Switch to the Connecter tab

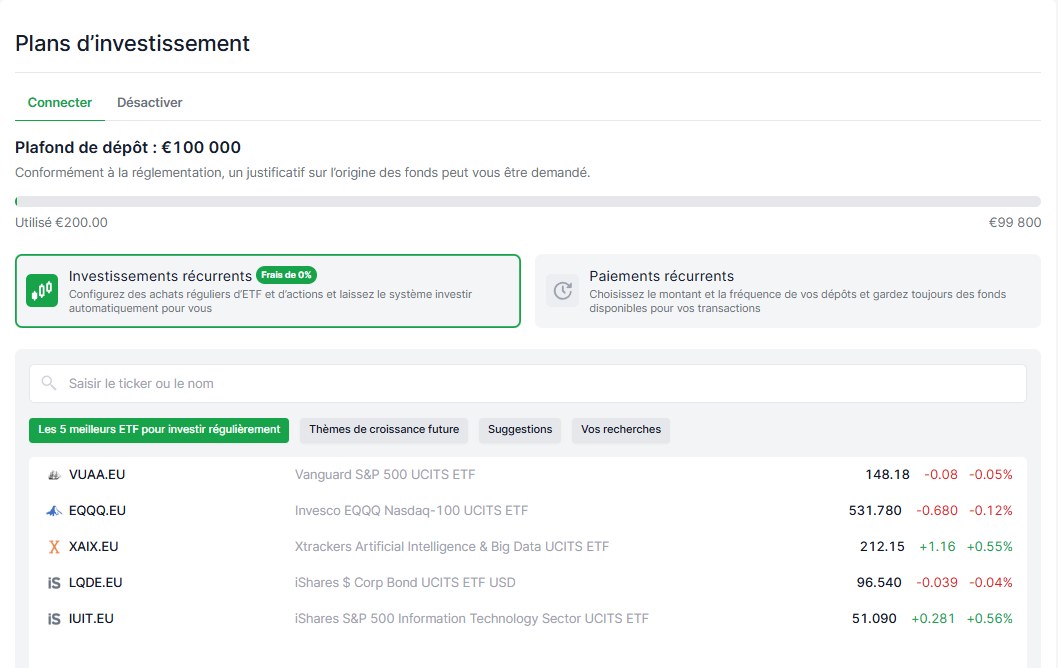click(x=60, y=103)
